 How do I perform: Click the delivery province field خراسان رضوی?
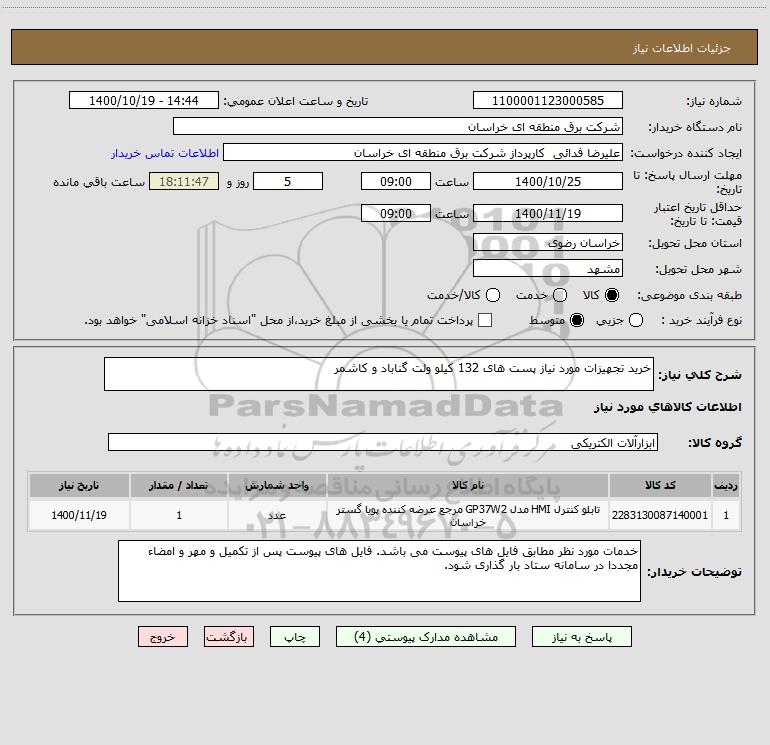[548, 243]
